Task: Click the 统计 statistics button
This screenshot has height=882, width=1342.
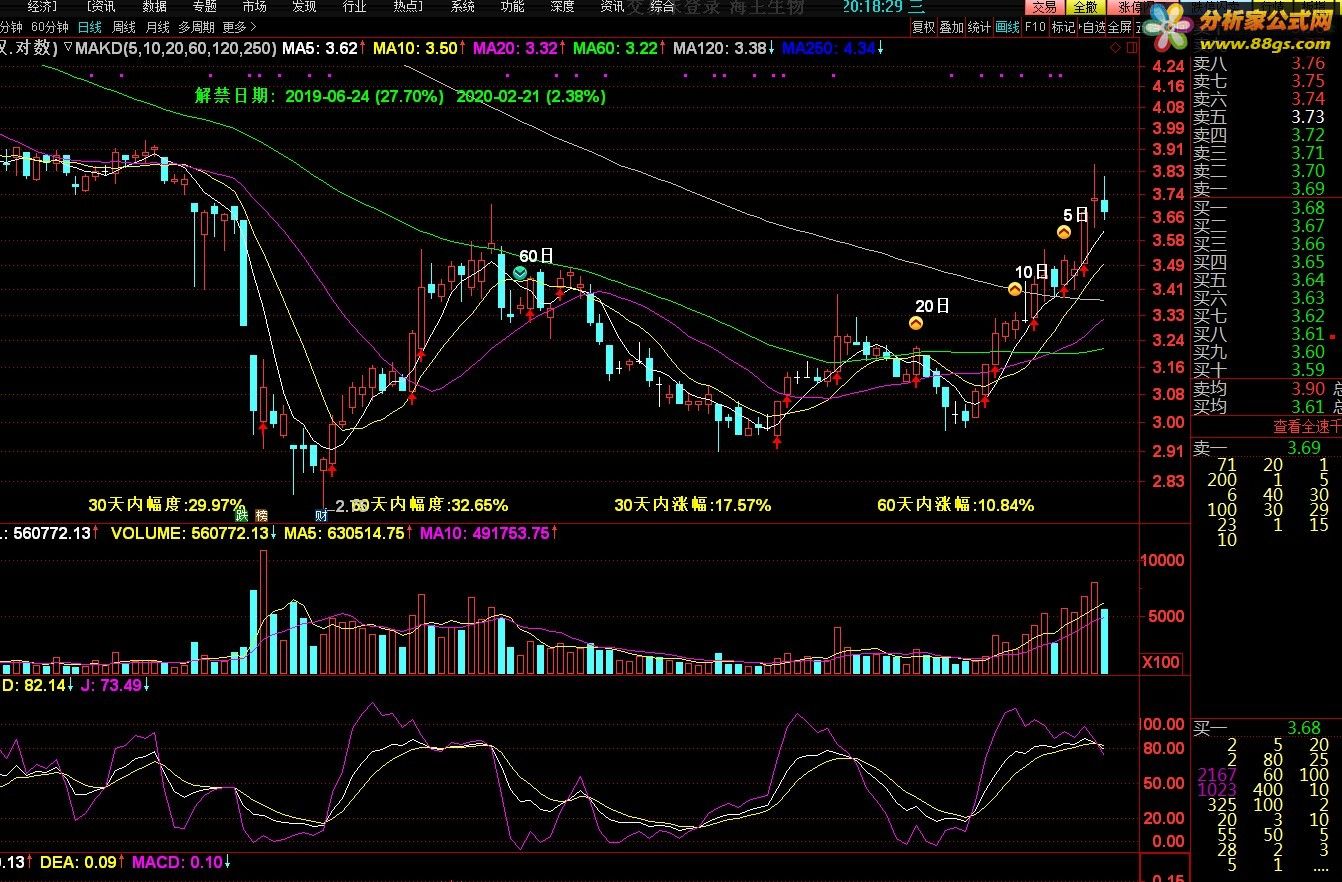Action: pyautogui.click(x=979, y=27)
